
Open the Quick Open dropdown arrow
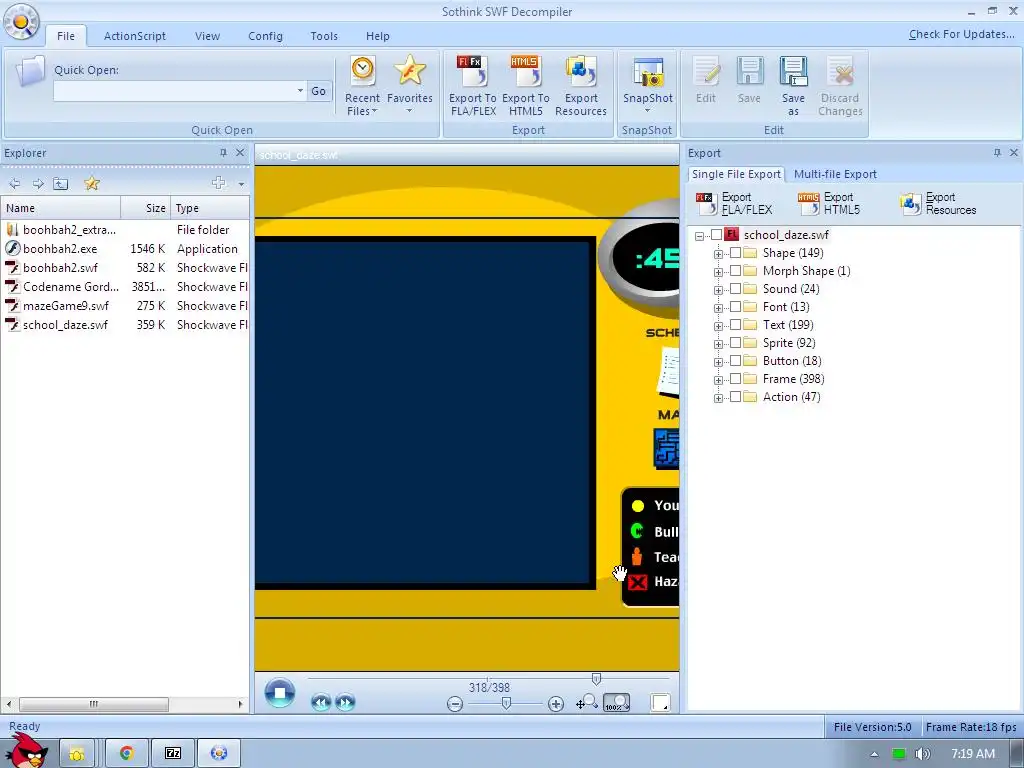tap(300, 91)
